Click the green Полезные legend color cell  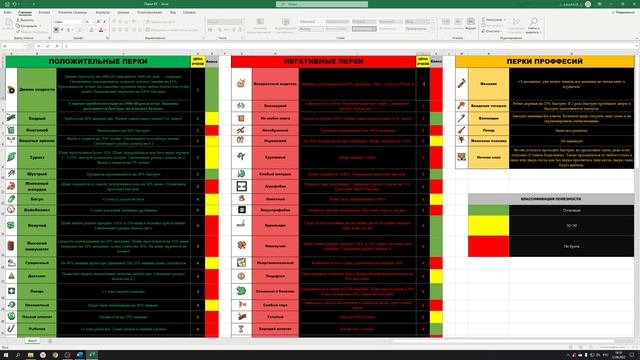[488, 210]
